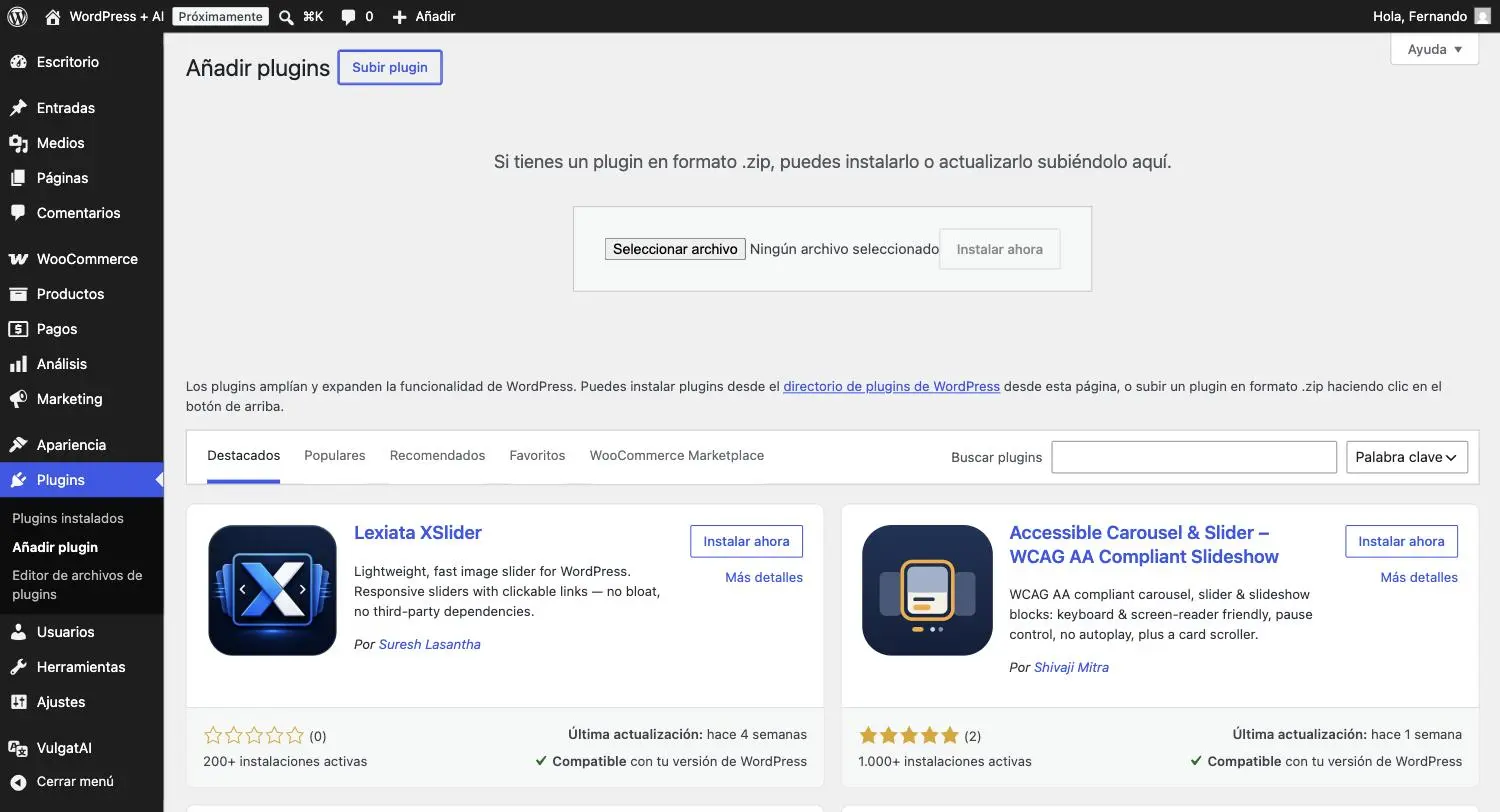Image resolution: width=1500 pixels, height=812 pixels.
Task: Click the WordPress logo in admin bar
Action: click(18, 16)
